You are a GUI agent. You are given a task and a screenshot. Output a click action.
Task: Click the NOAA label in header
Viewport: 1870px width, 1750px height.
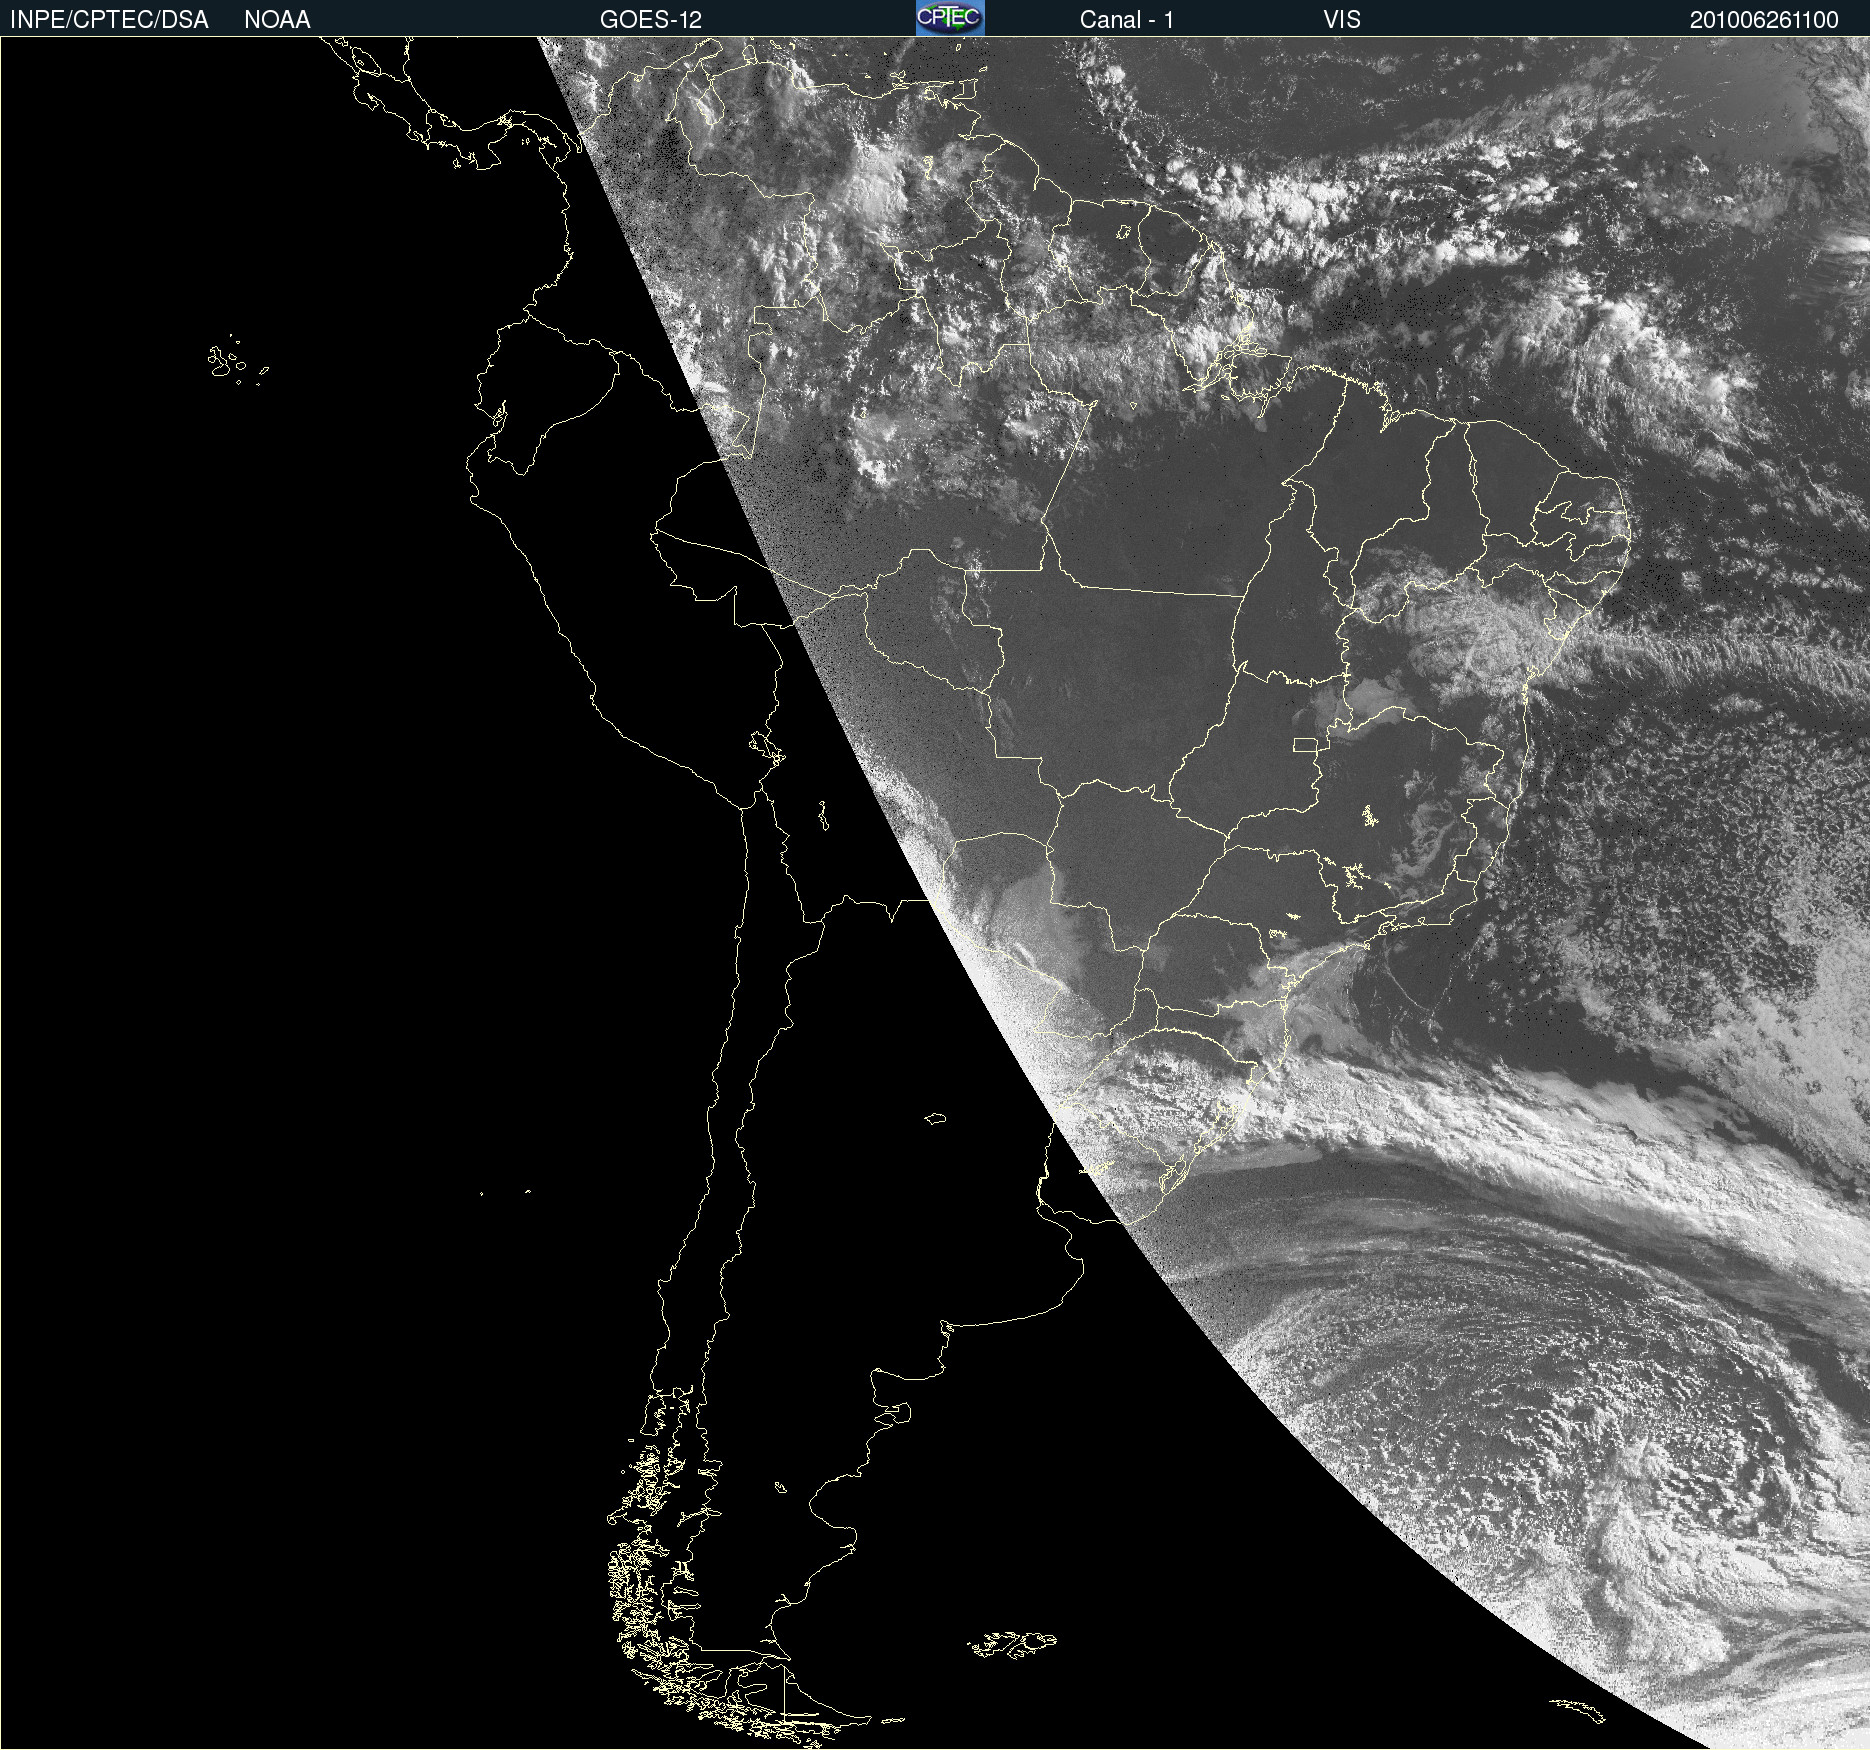coord(277,20)
